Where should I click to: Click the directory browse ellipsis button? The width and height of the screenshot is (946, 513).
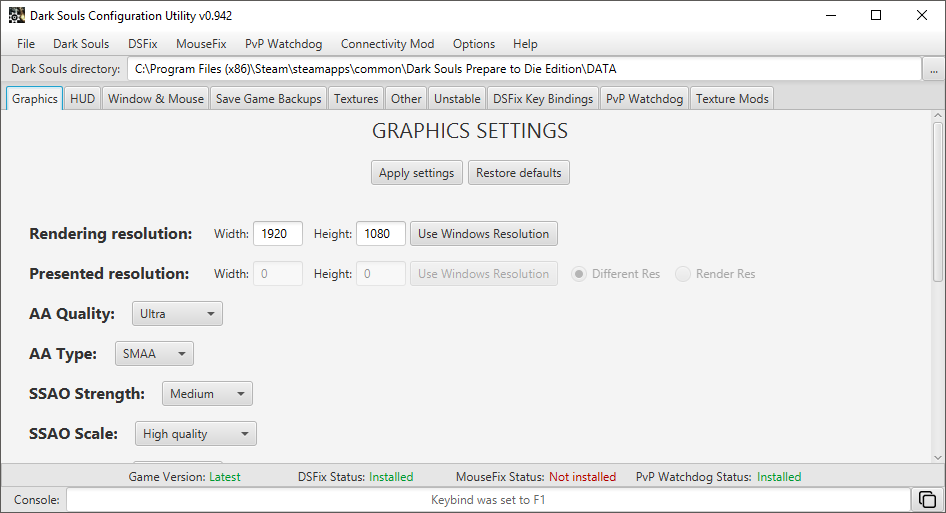point(933,69)
